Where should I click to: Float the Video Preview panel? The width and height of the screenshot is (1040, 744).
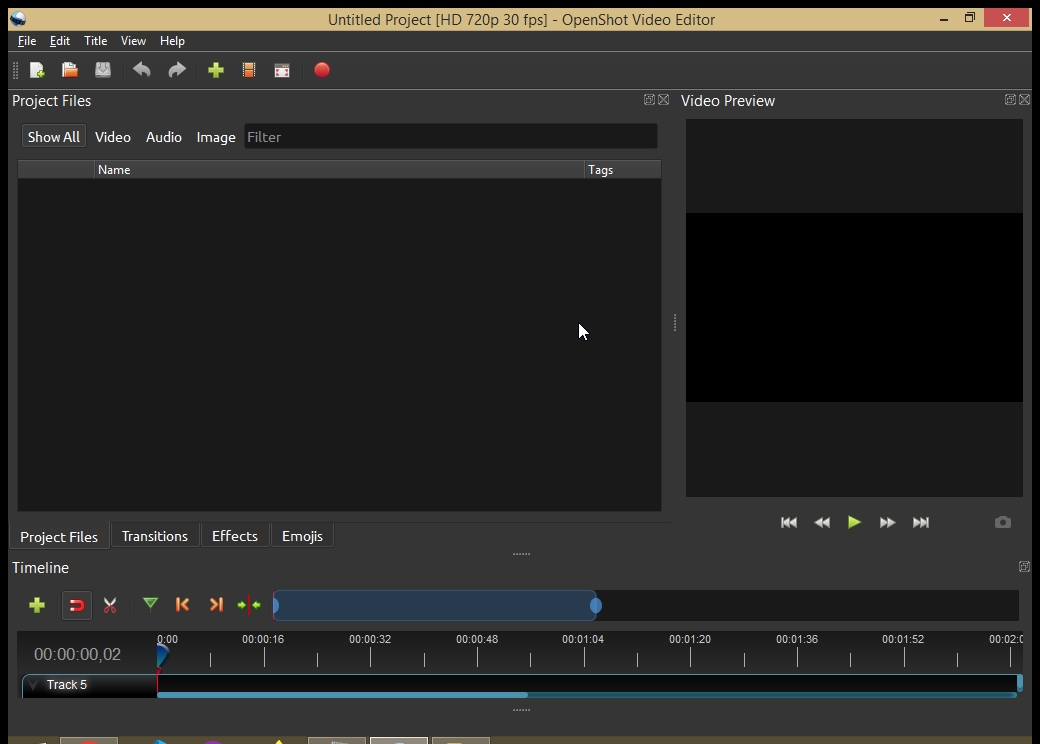1010,99
